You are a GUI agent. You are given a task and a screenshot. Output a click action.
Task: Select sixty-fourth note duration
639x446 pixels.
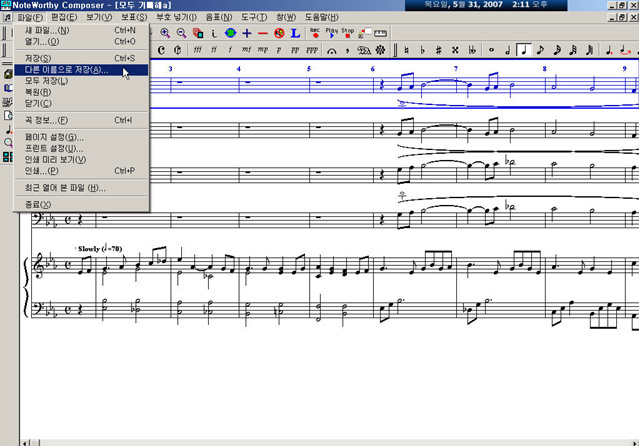coord(589,50)
